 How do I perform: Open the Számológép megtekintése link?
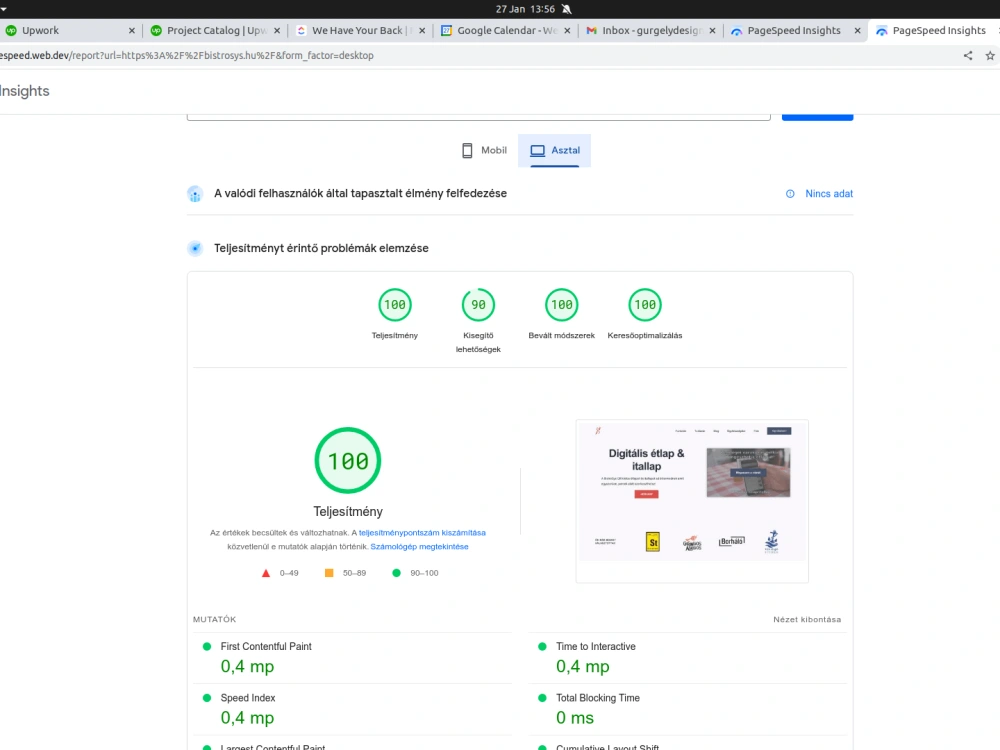click(x=420, y=546)
